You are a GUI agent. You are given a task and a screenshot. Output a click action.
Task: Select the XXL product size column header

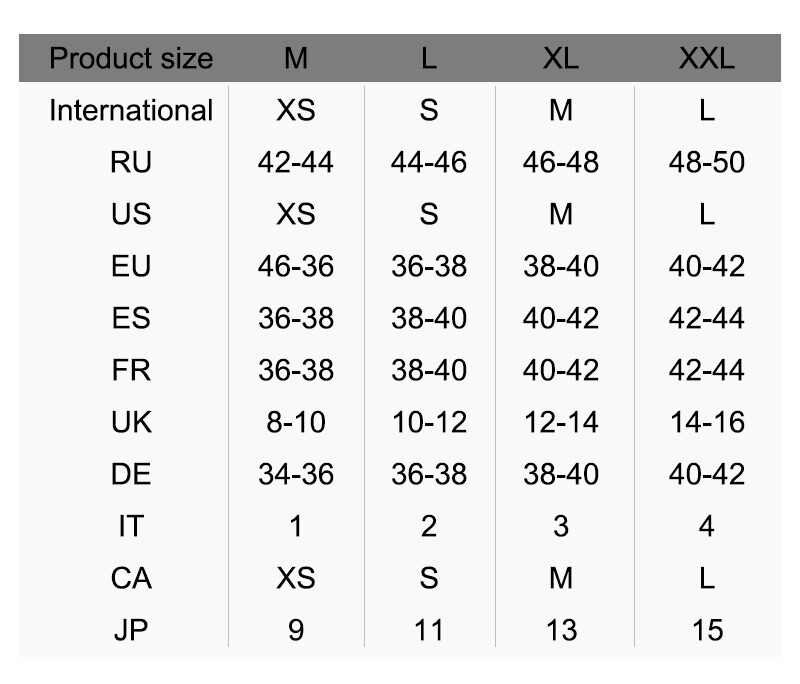[x=706, y=58]
